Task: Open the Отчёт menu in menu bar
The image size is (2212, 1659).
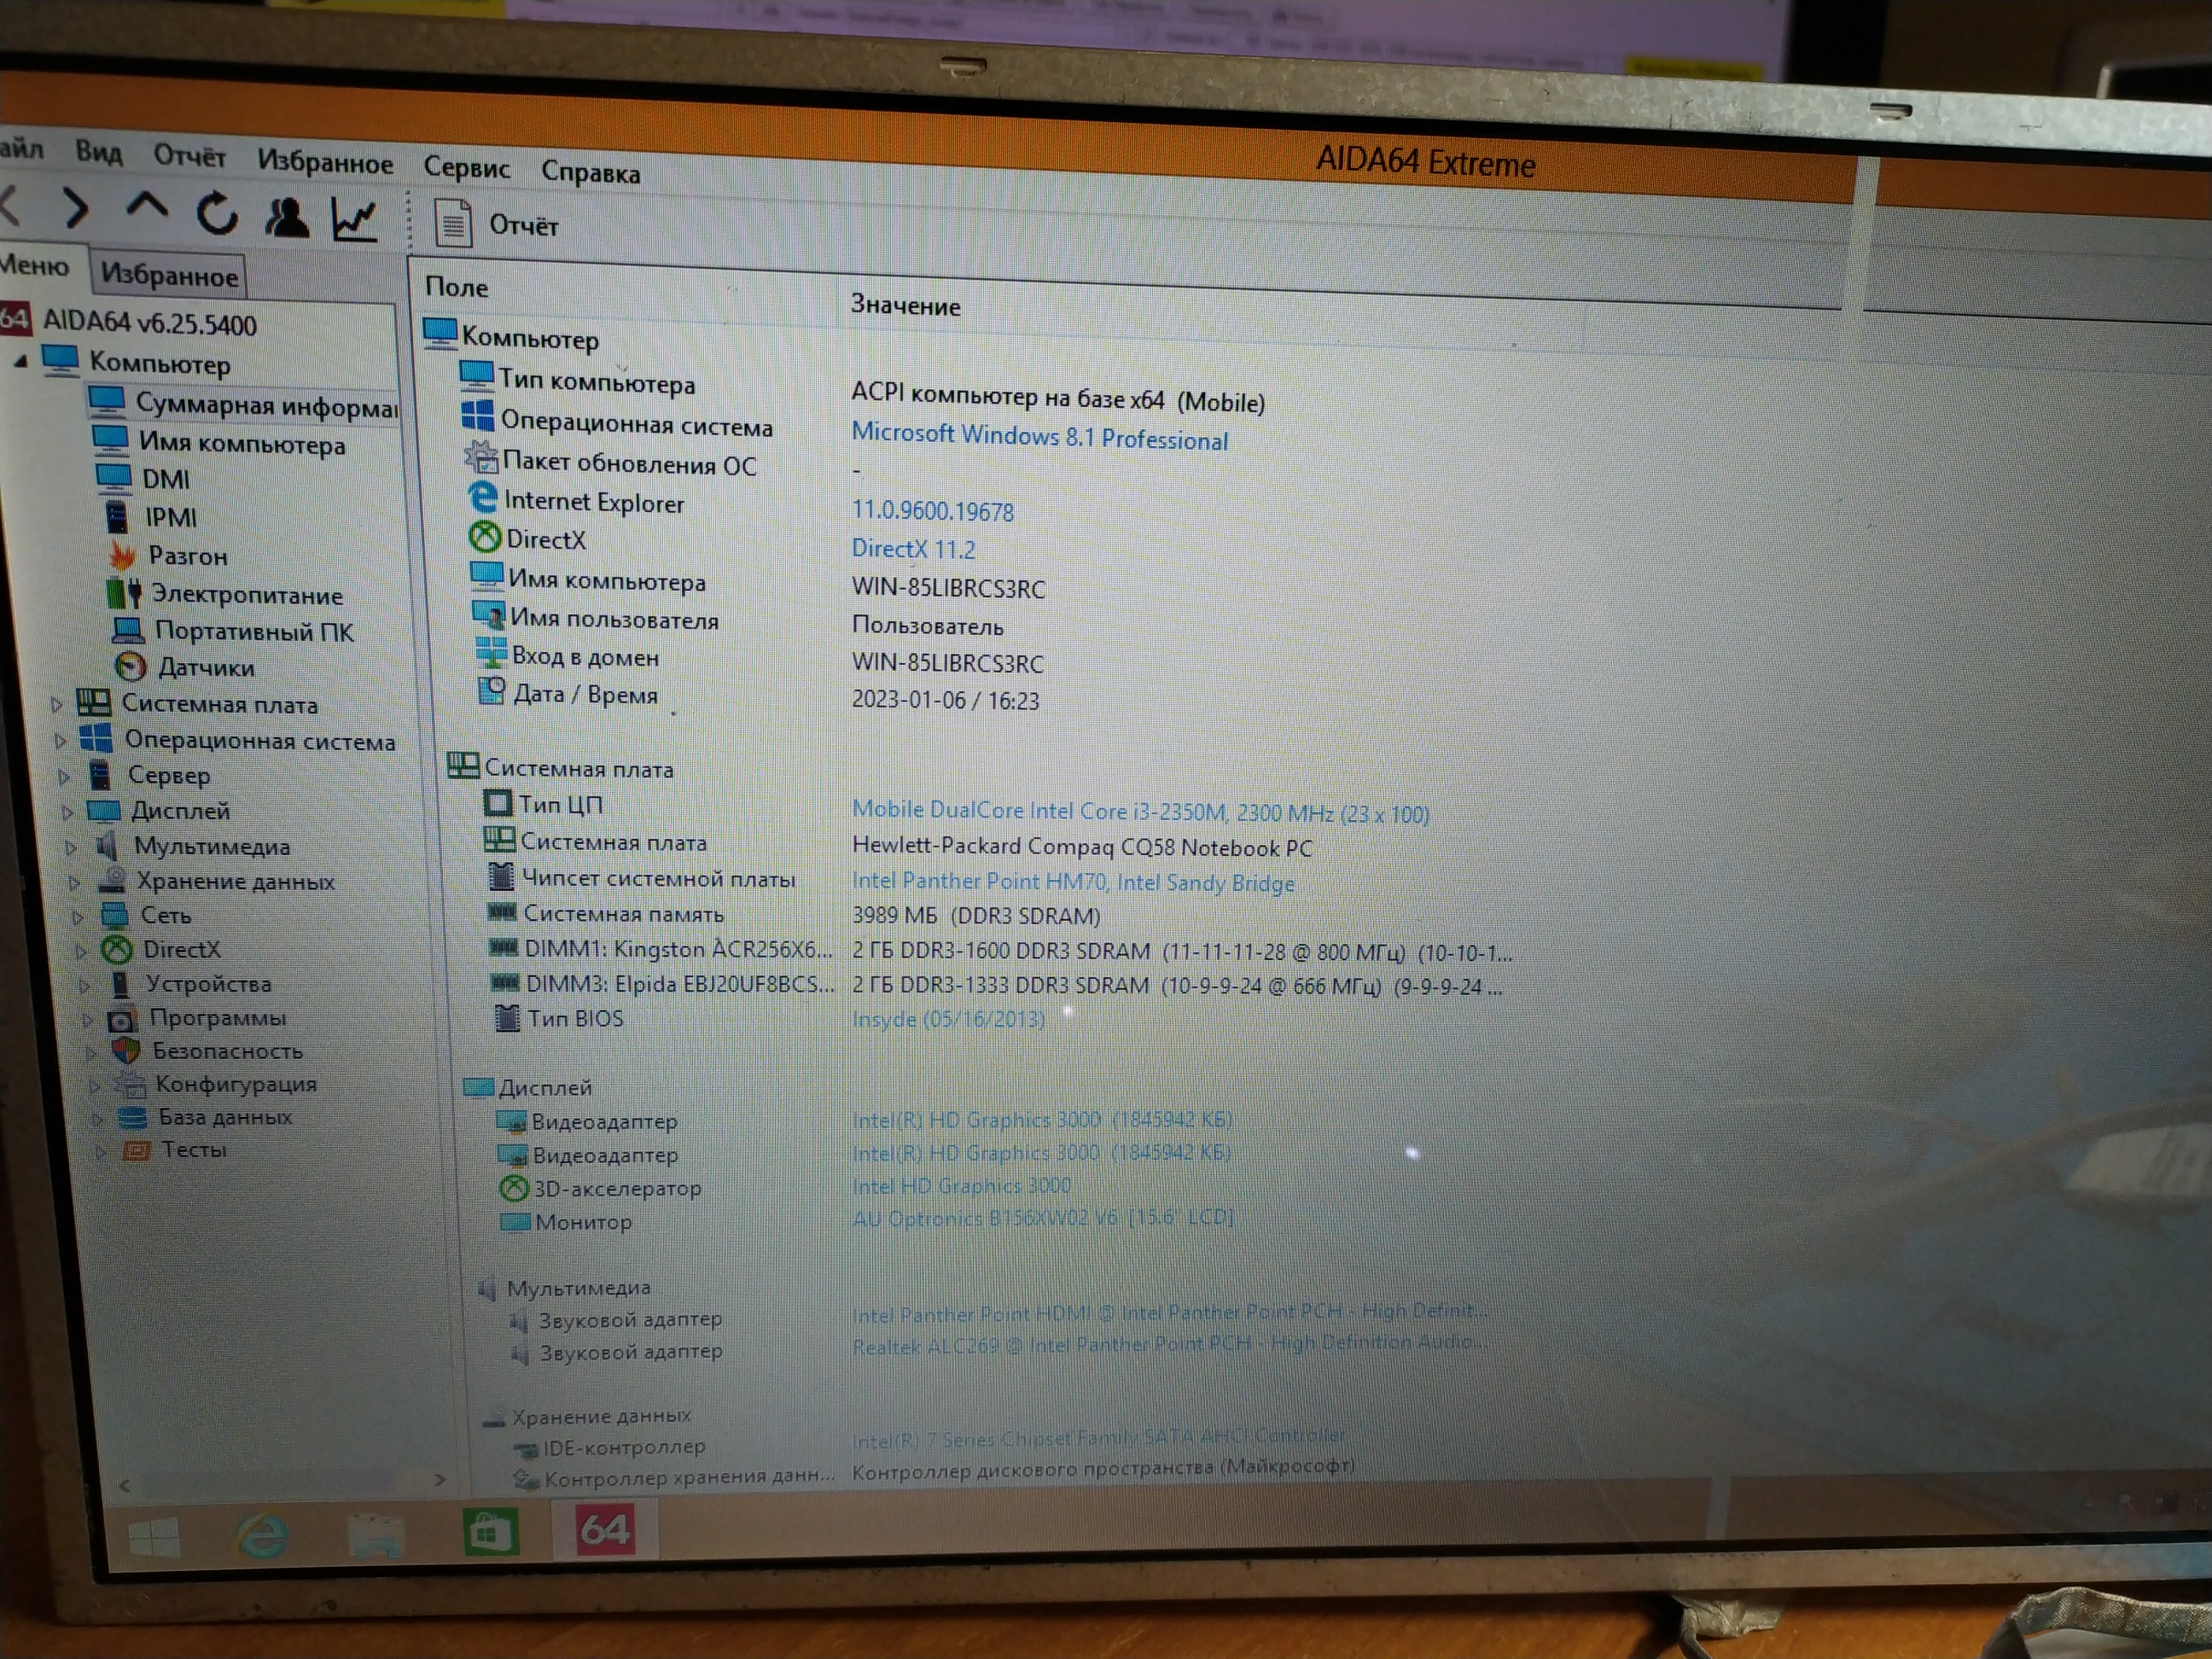Action: click(x=189, y=156)
